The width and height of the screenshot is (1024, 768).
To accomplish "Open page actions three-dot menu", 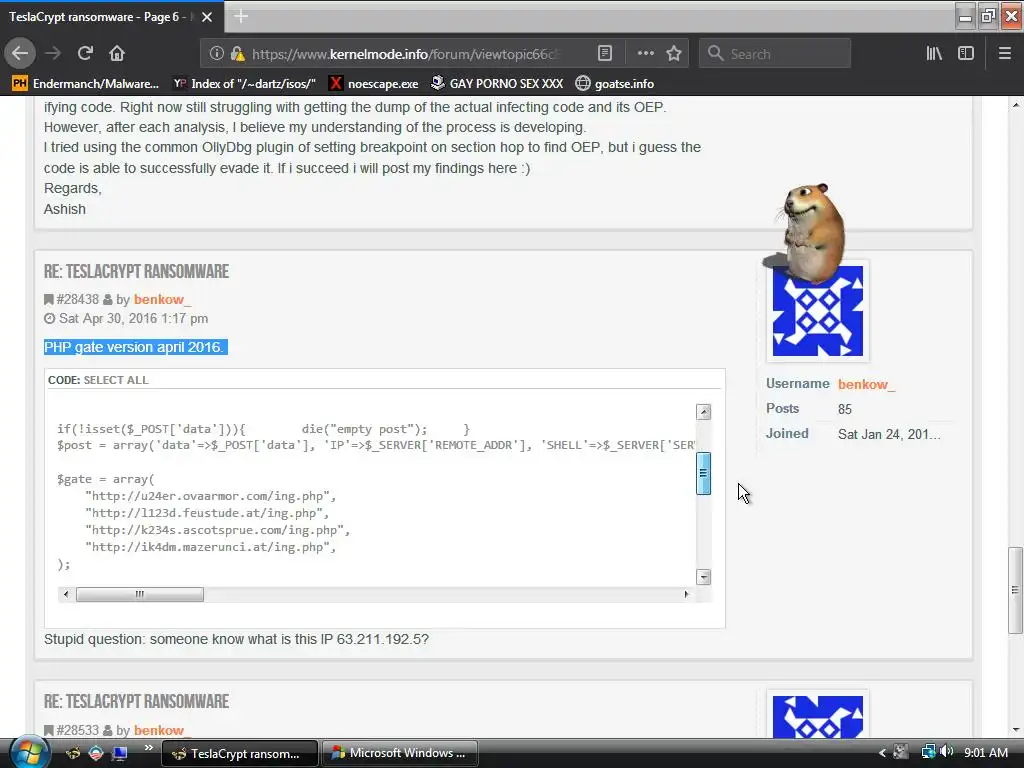I will pyautogui.click(x=645, y=54).
